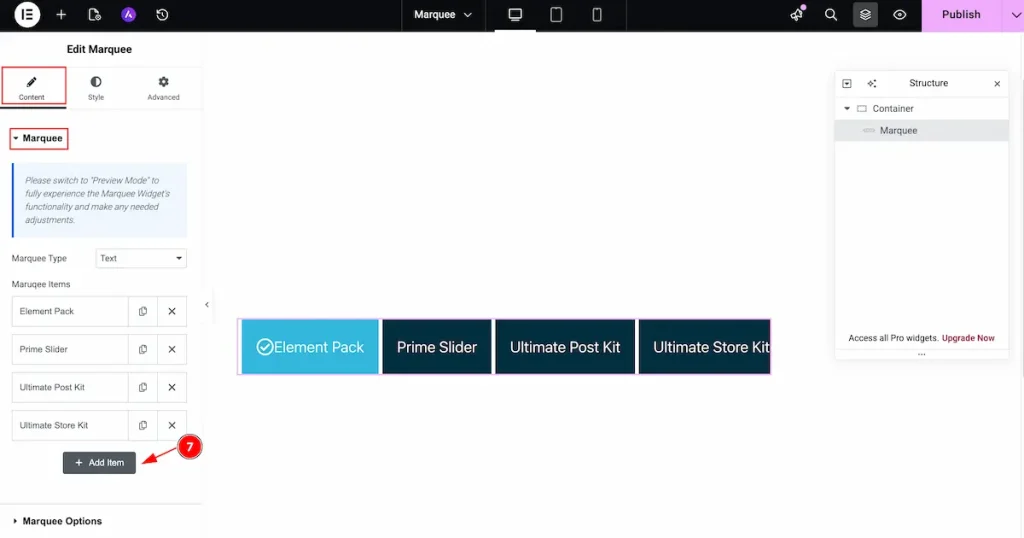Remove the Ultimate Post Kit item
1024x538 pixels.
point(172,387)
